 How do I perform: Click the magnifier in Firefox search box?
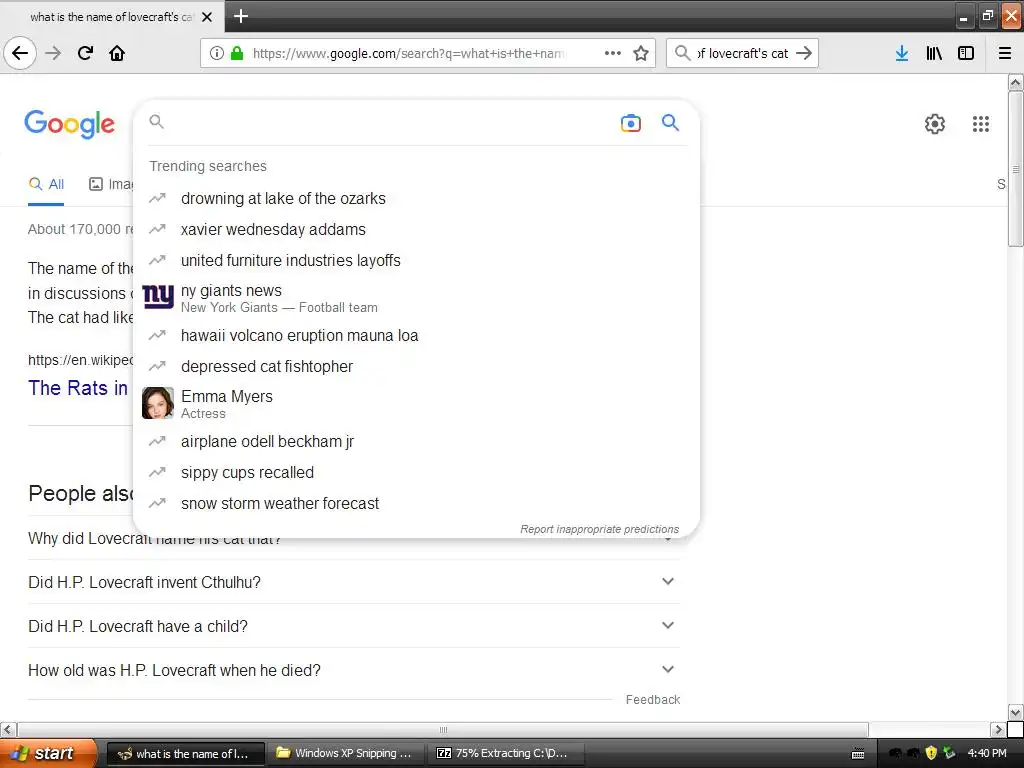(682, 53)
